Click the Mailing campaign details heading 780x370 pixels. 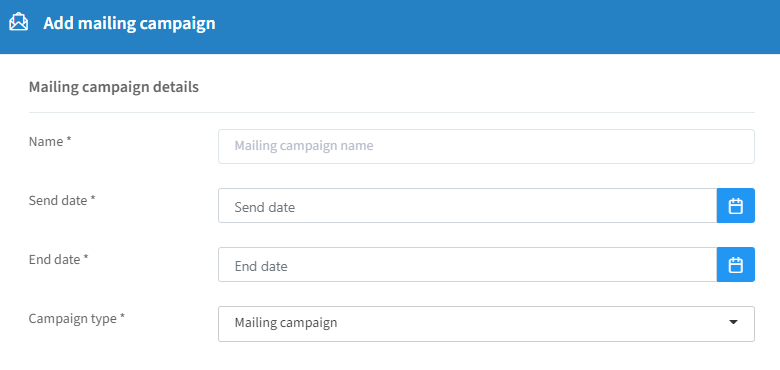114,87
